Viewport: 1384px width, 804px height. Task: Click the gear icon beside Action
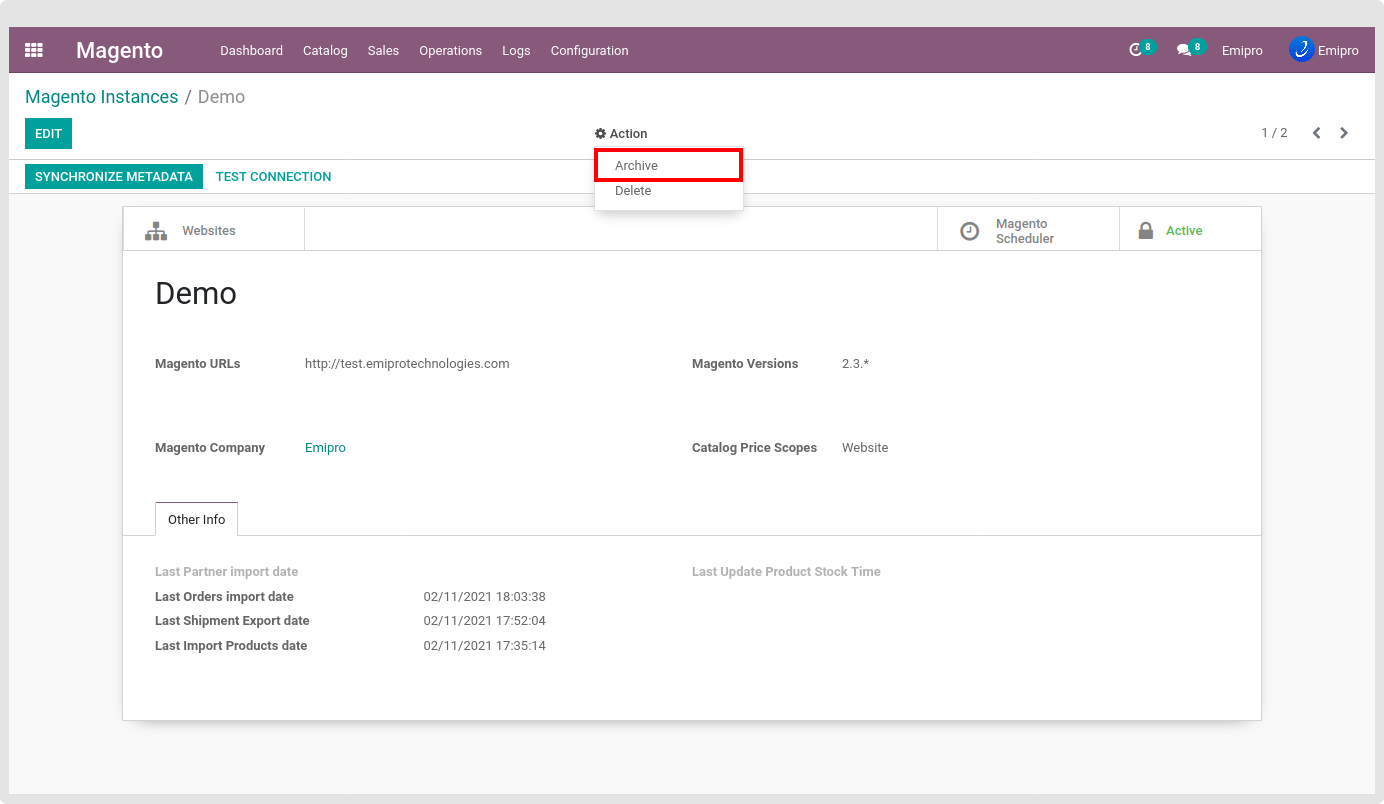click(600, 133)
